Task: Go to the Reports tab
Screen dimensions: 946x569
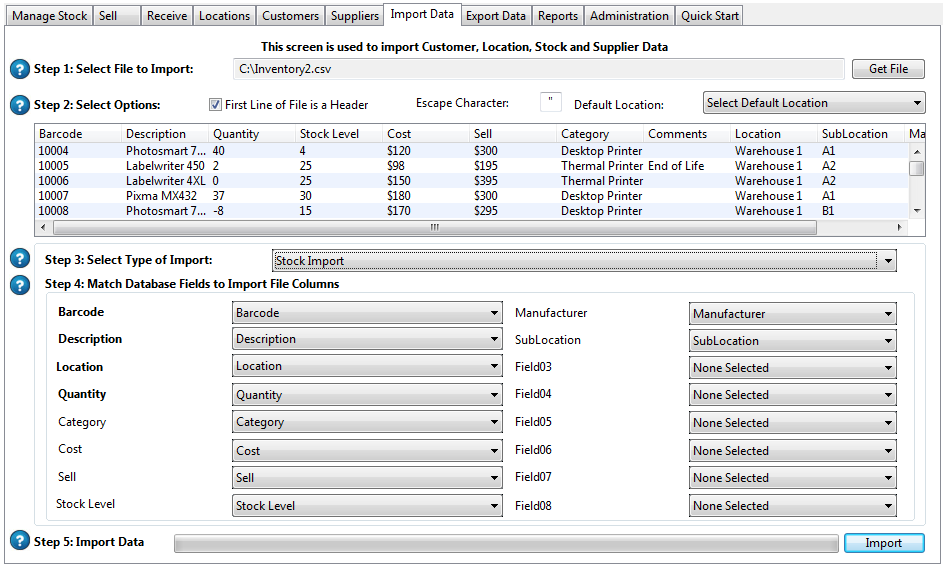Action: 557,16
